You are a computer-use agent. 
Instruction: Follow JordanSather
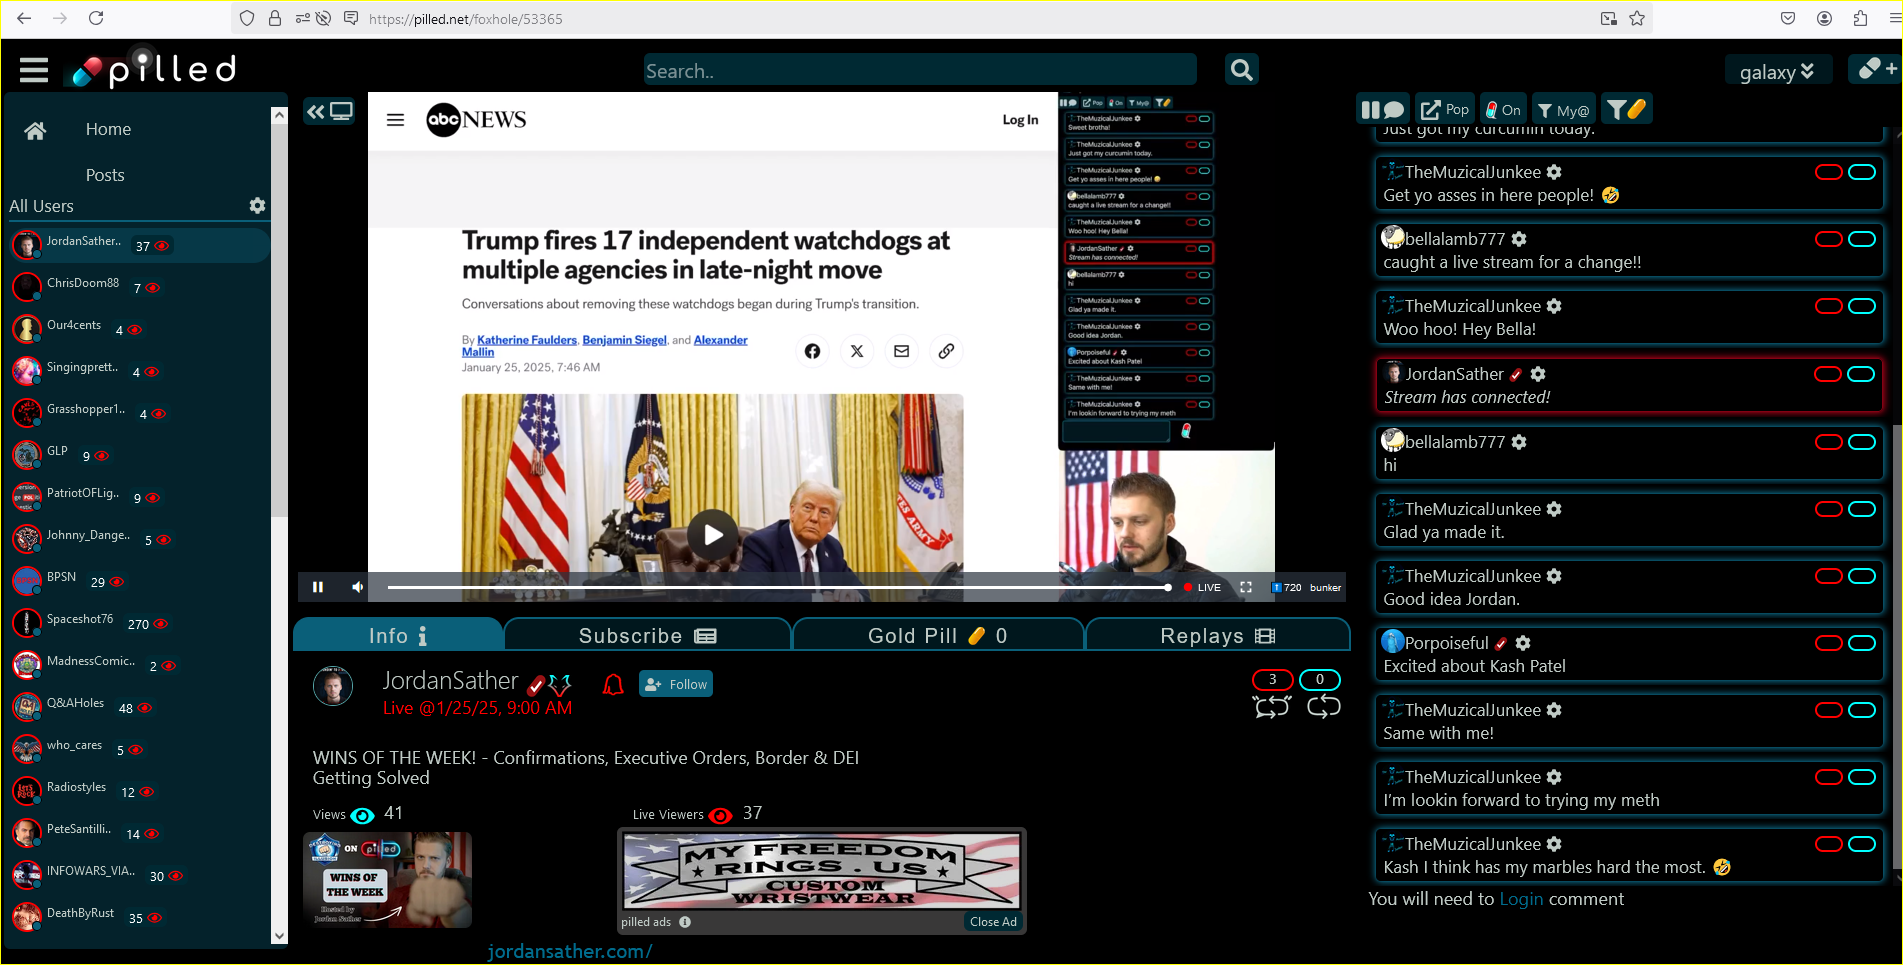pos(676,684)
